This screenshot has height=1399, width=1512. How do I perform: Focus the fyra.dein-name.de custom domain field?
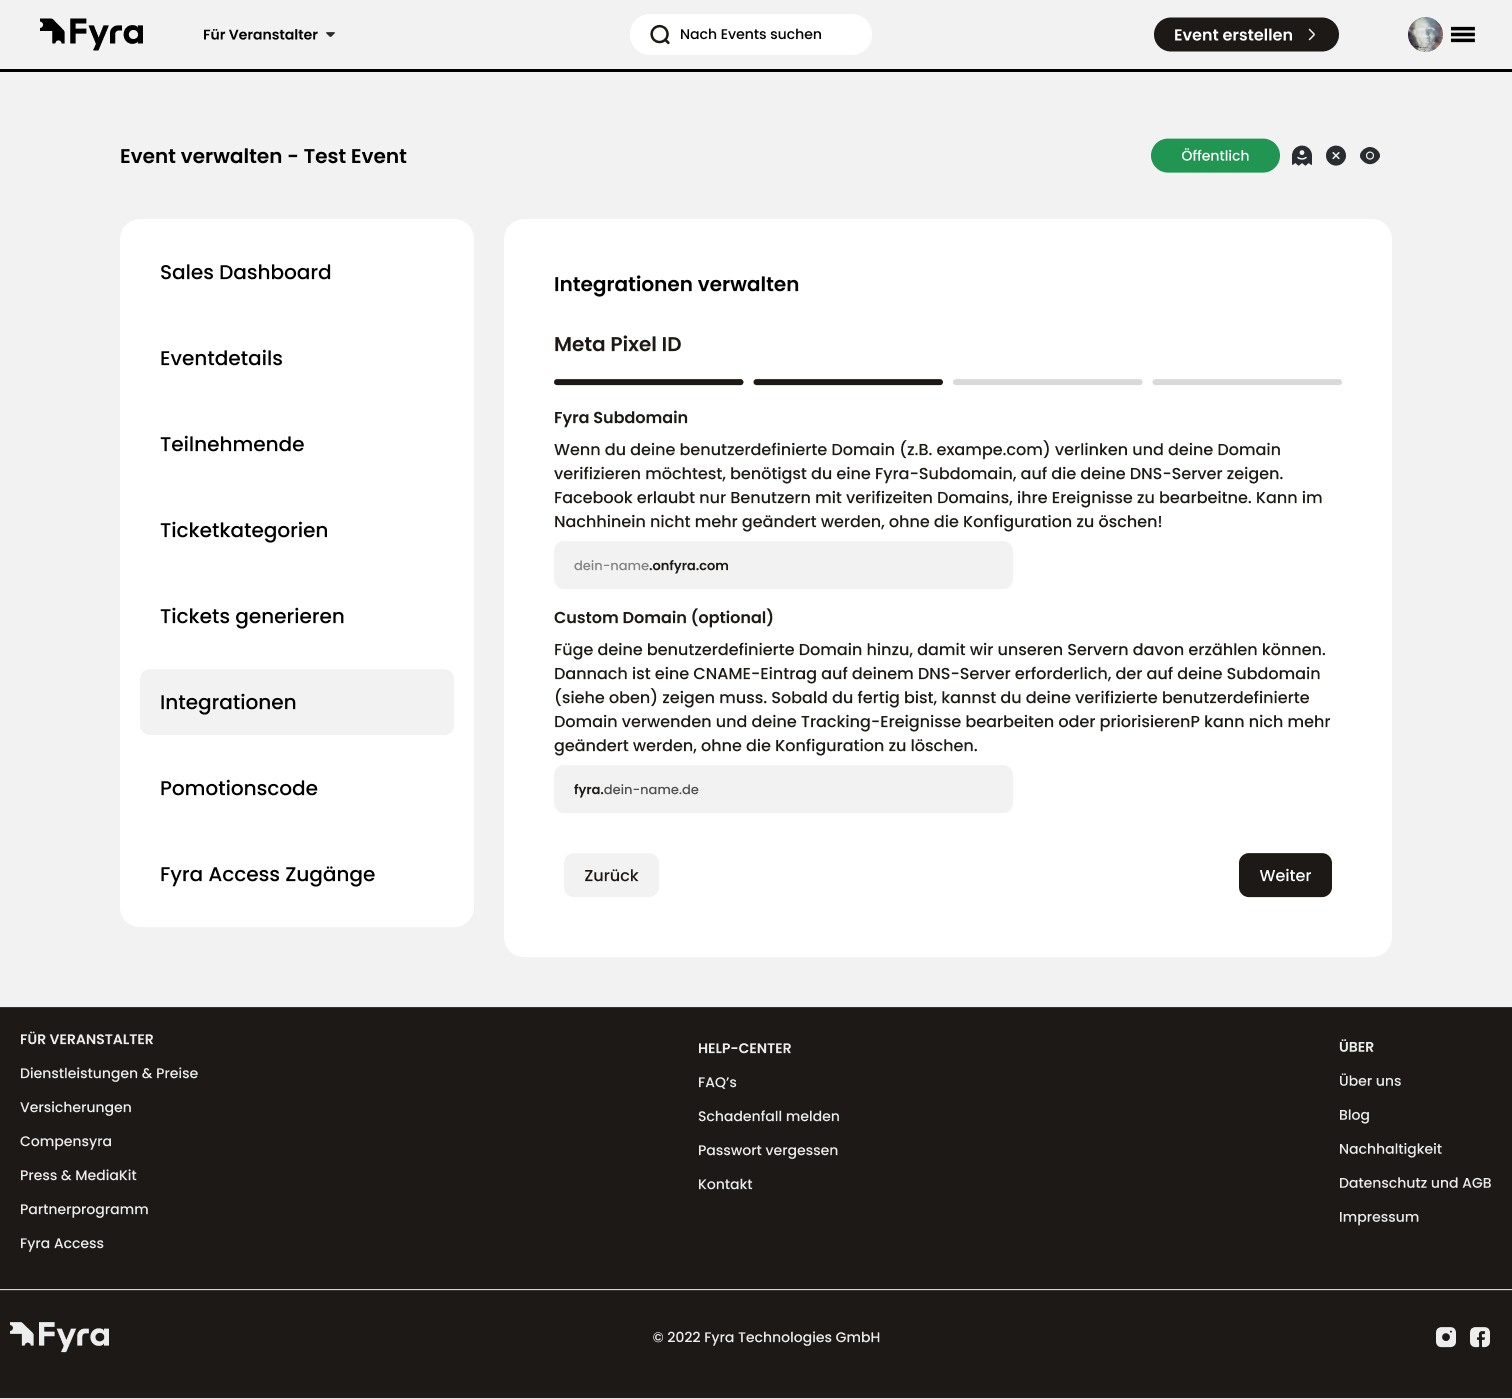point(783,789)
